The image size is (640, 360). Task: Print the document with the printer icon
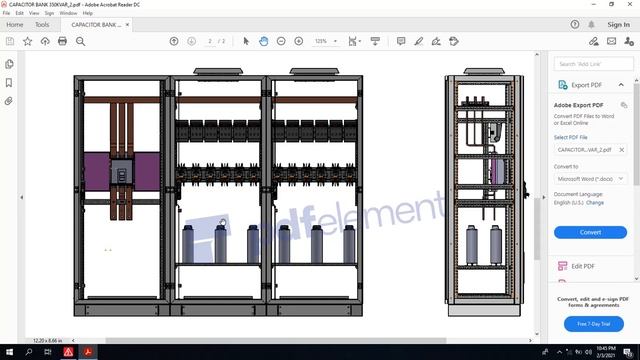pos(62,41)
